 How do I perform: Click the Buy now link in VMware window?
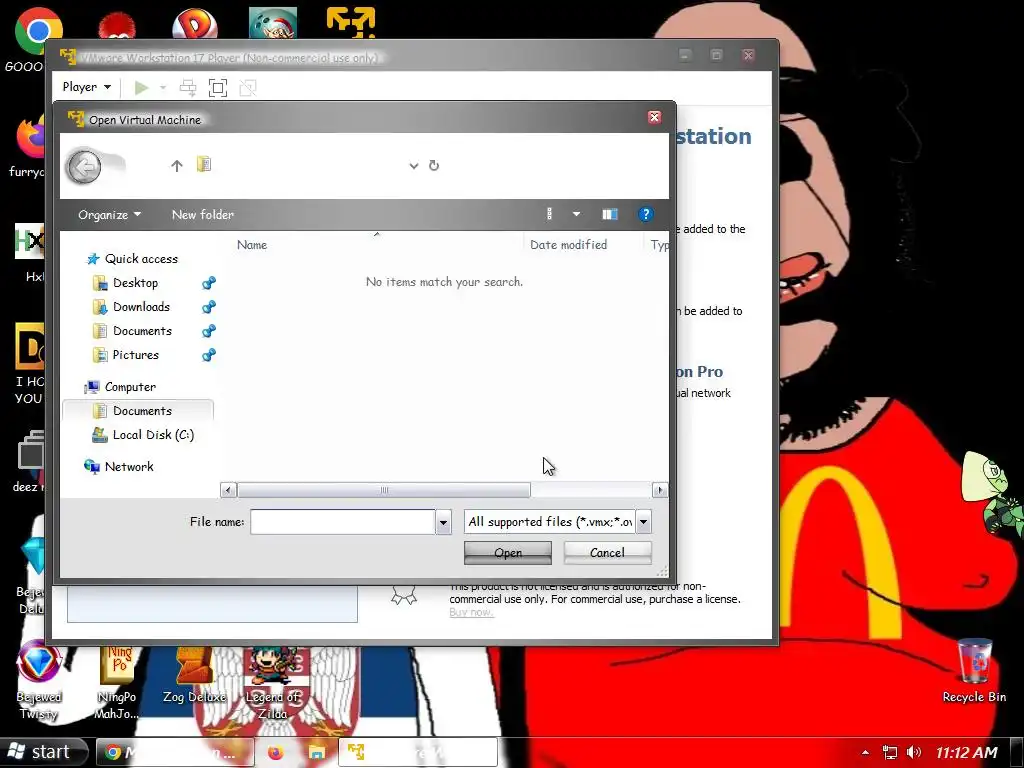(x=471, y=613)
